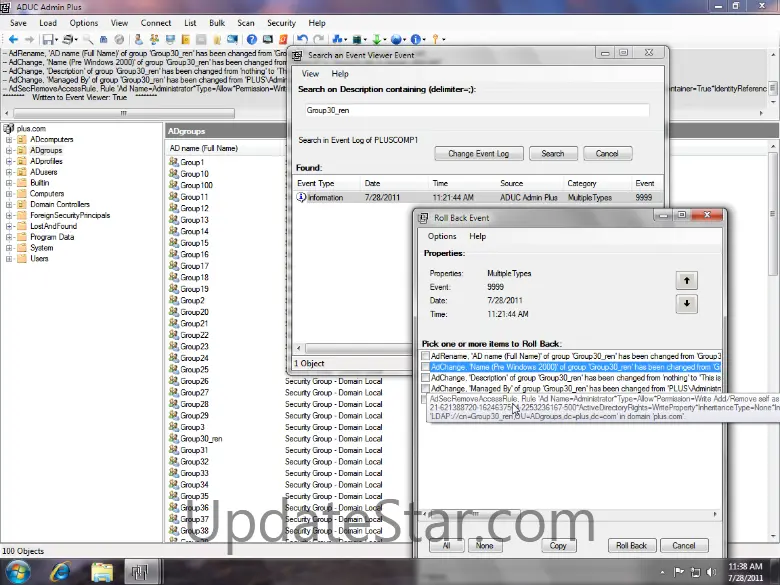The image size is (780, 585).
Task: Select Group30_ren in the group list
Action: 200,439
